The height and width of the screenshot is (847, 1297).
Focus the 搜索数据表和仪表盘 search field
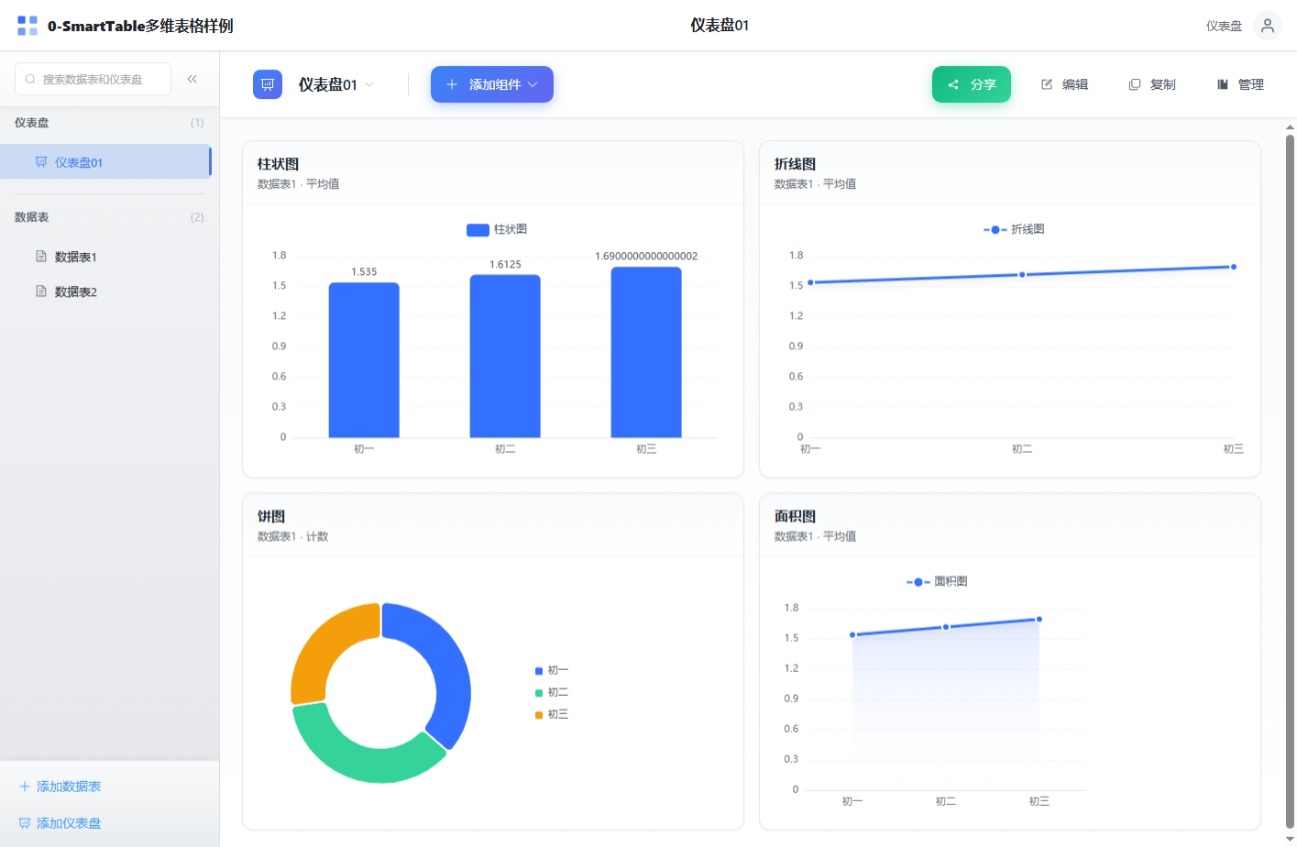point(100,79)
